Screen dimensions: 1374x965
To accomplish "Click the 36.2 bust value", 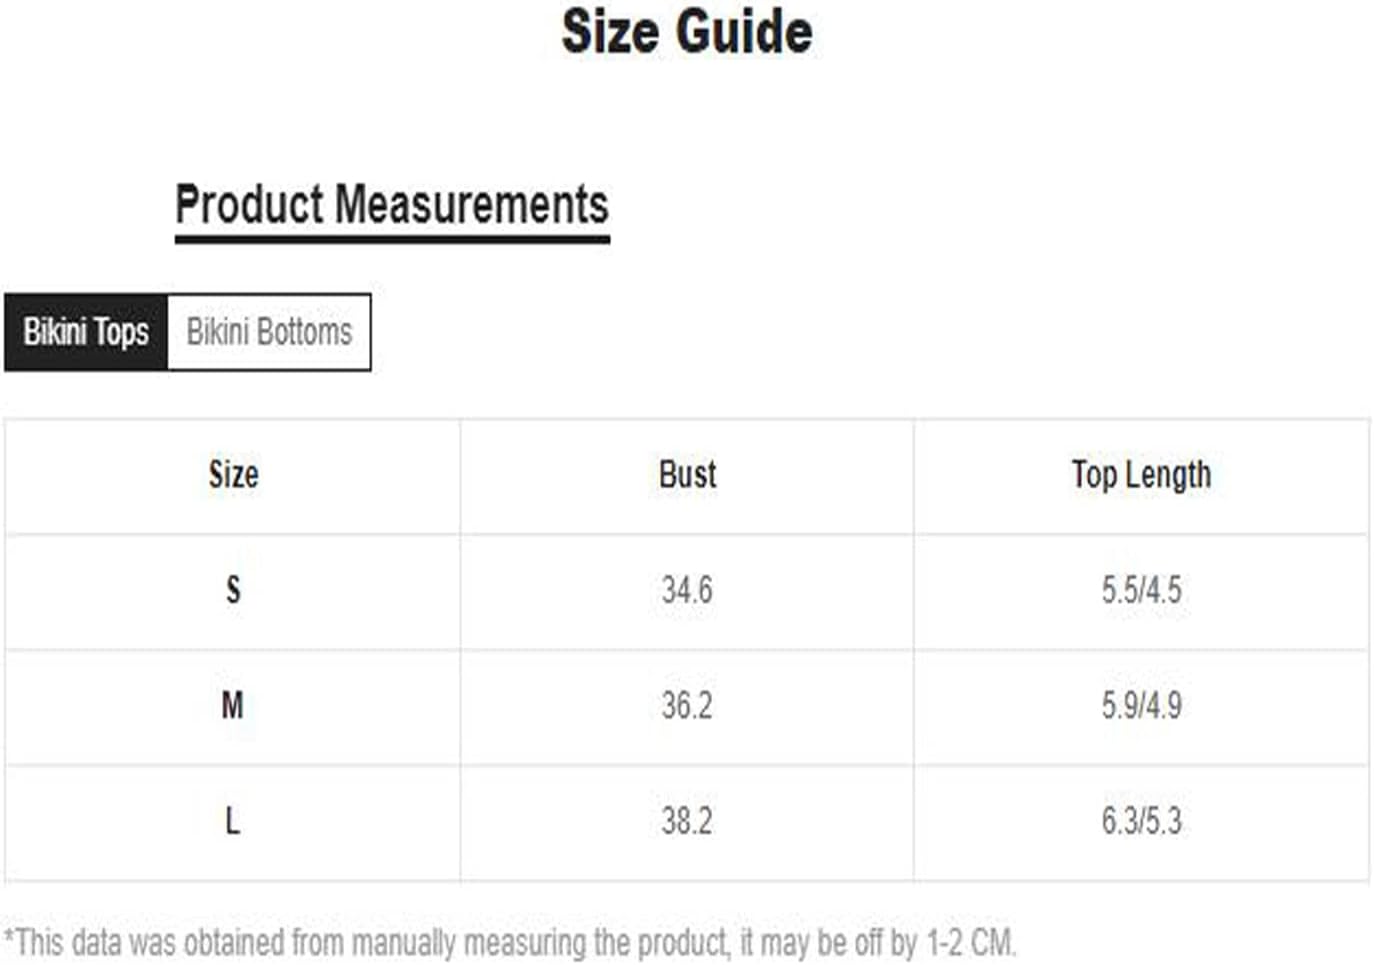I will point(687,706).
